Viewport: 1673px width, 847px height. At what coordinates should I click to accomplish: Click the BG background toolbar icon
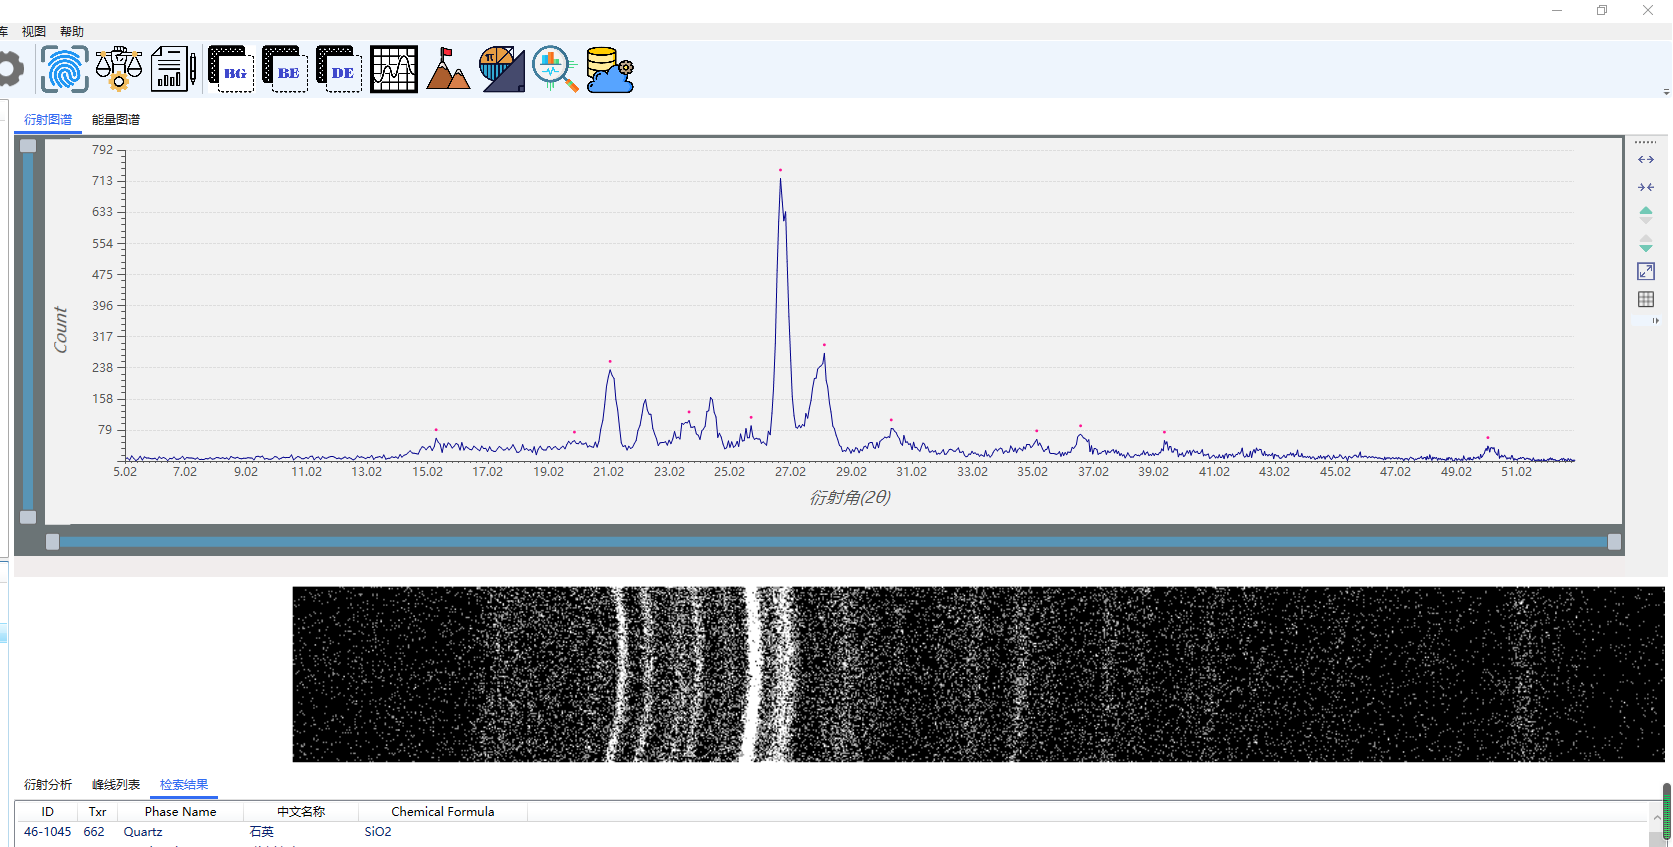[x=231, y=70]
